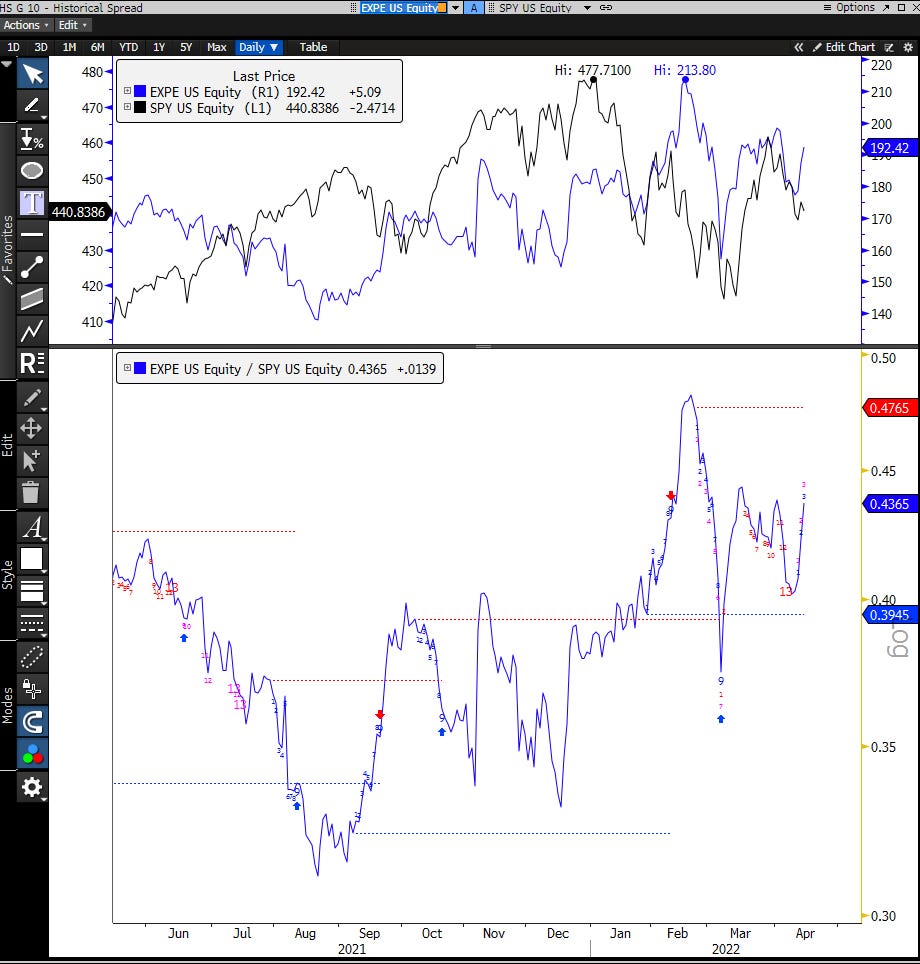Viewport: 920px width, 964px height.
Task: Pick the zigzag polyline tool
Action: (x=32, y=331)
